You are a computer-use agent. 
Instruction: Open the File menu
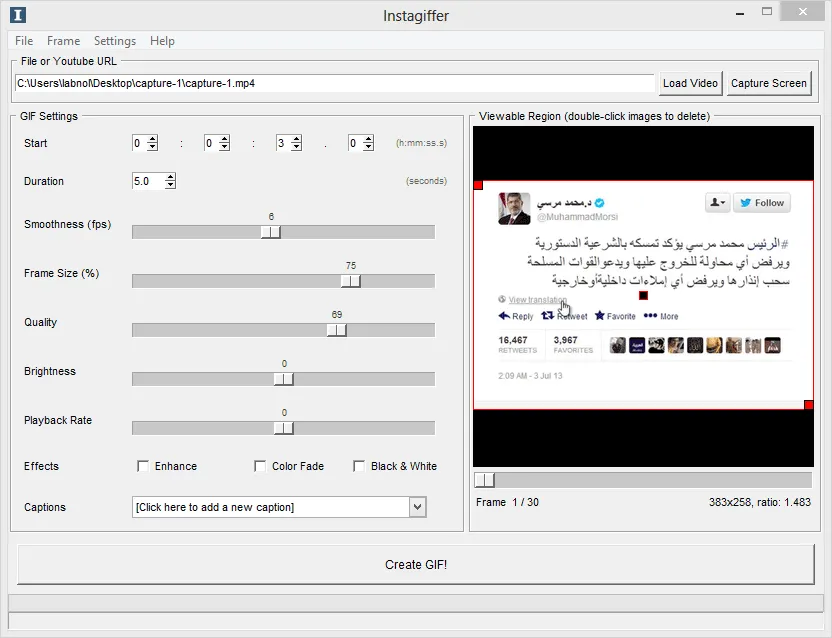[23, 41]
